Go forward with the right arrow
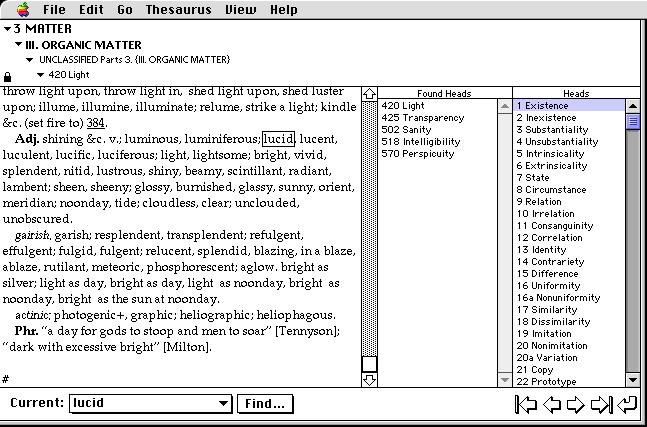 click(575, 404)
